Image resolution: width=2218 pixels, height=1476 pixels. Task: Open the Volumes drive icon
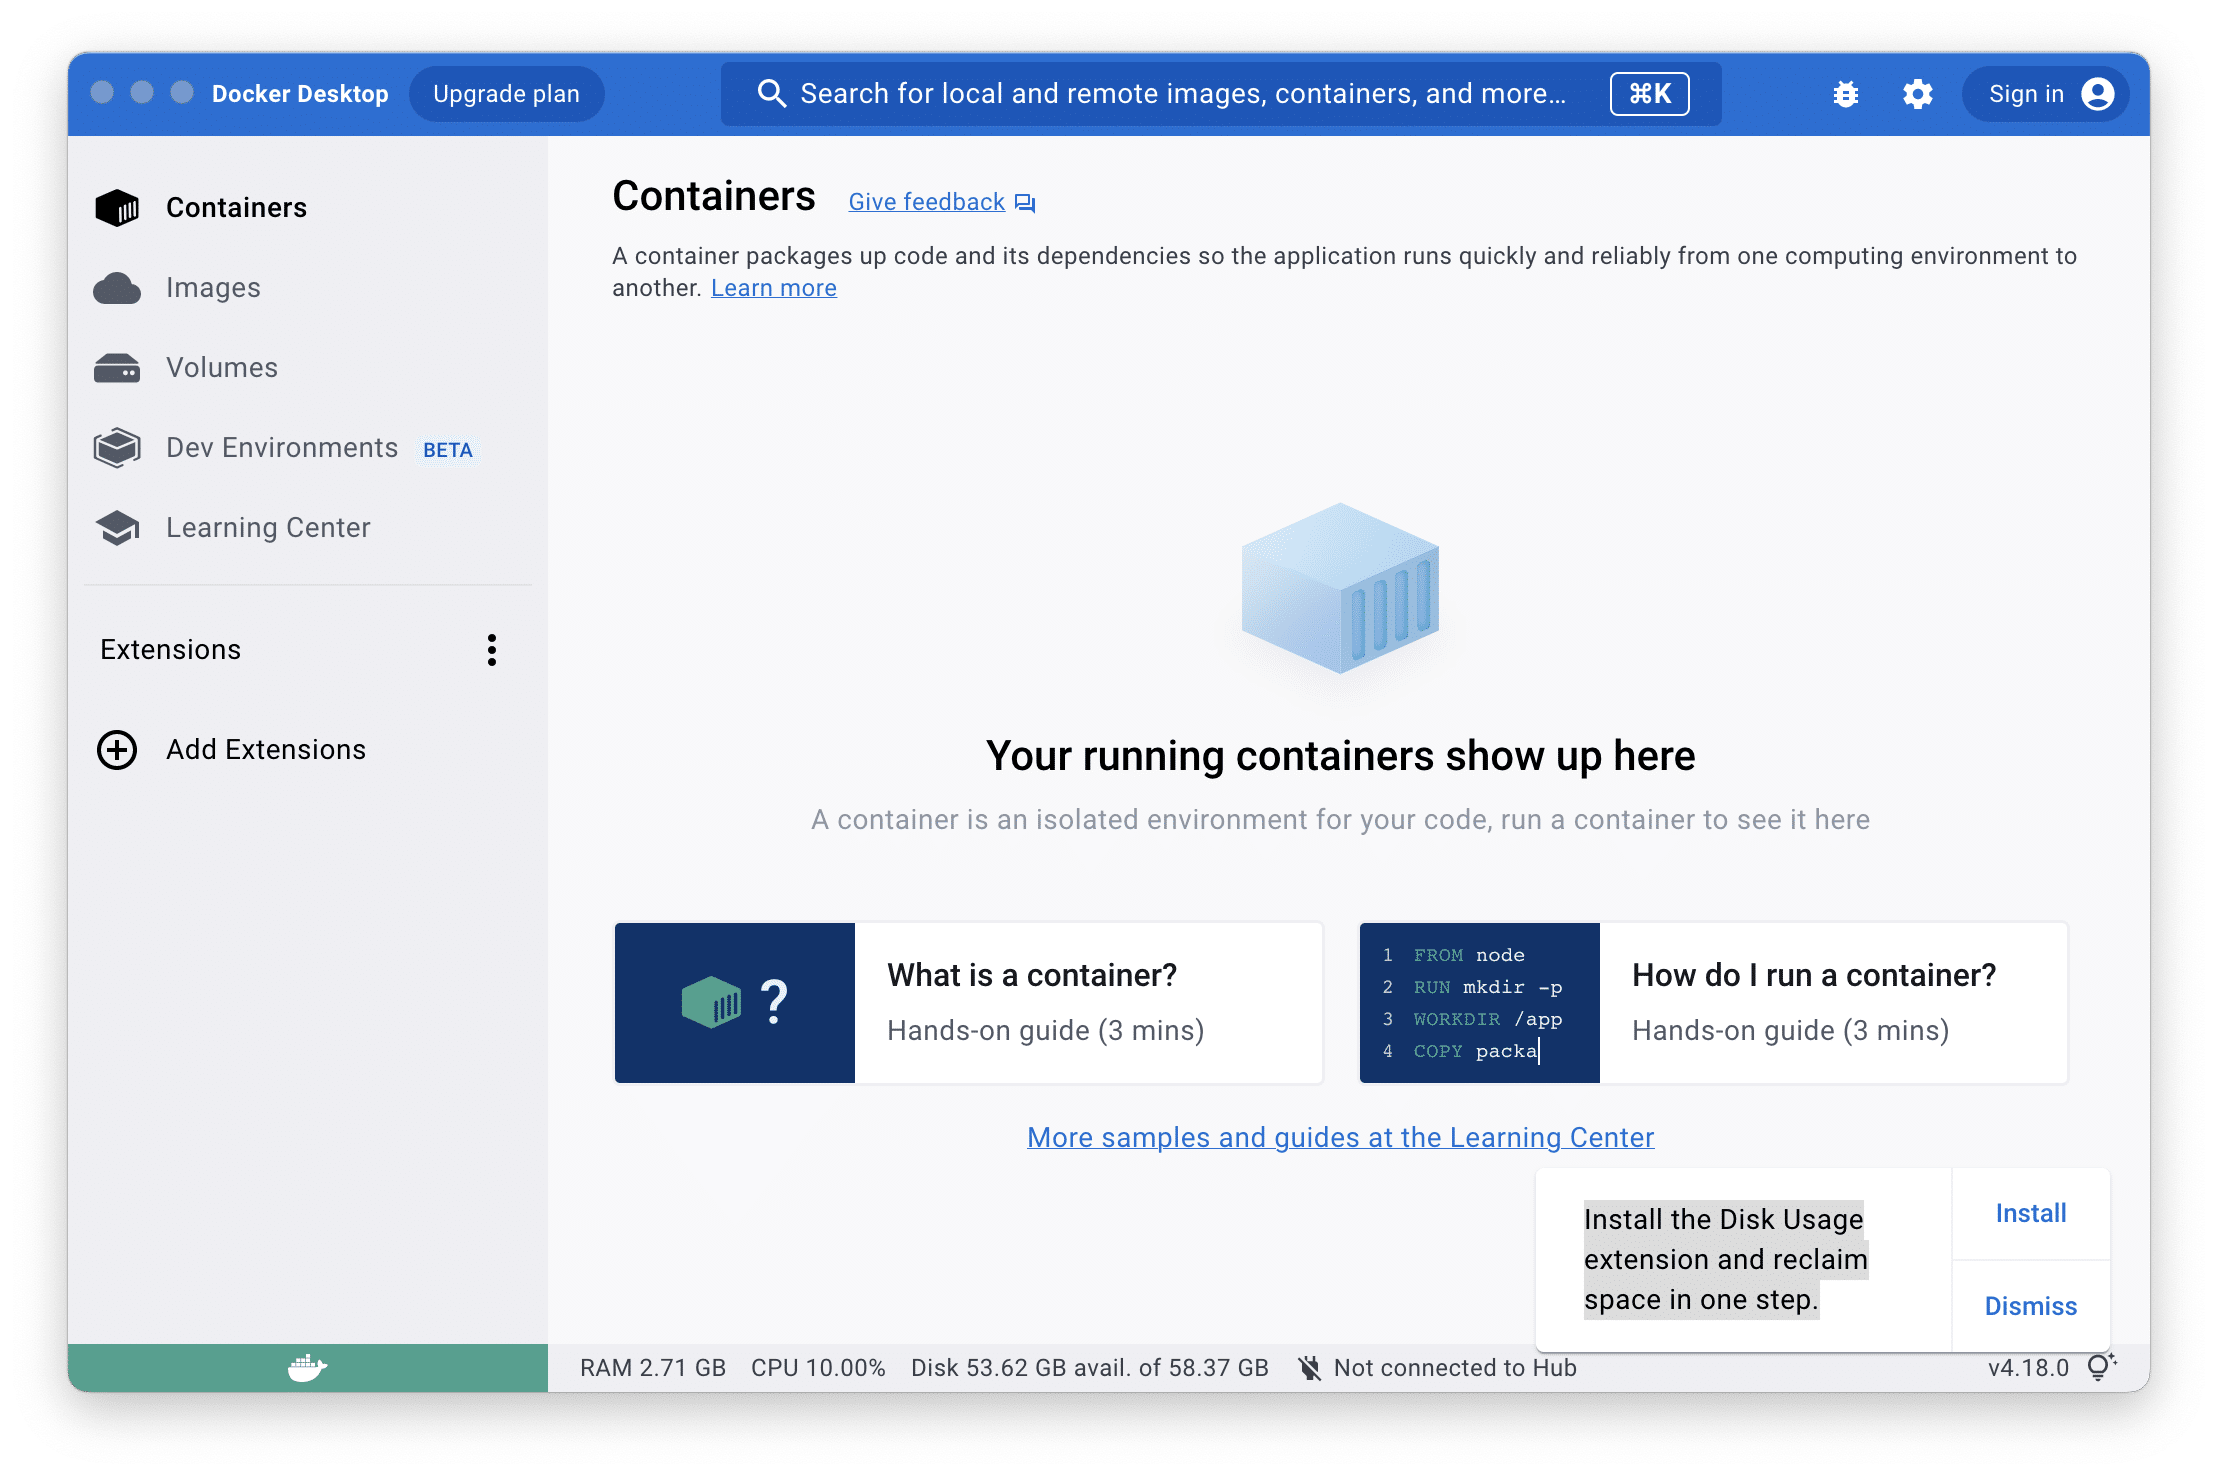tap(117, 368)
